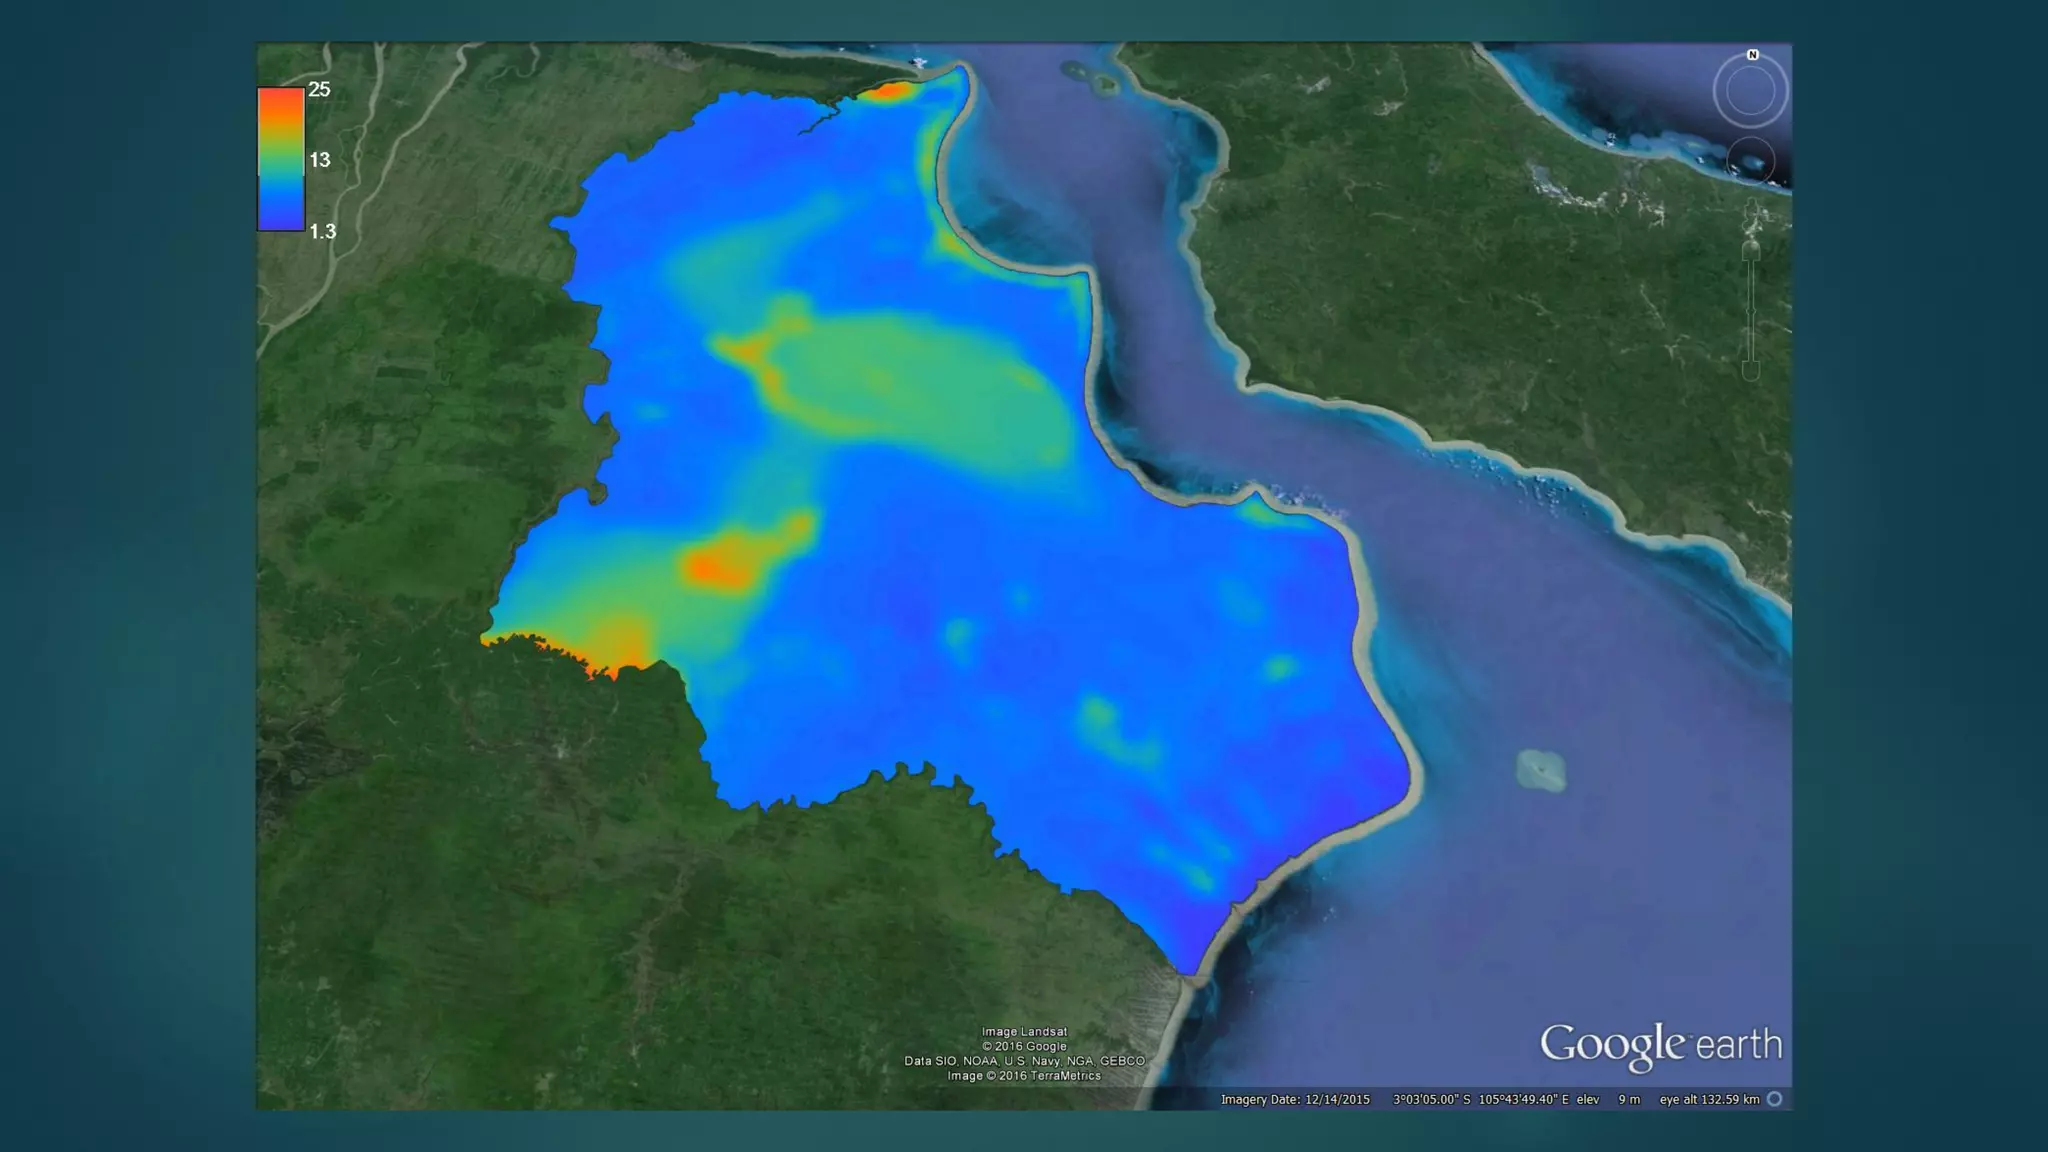Select the Street View pegman icon
This screenshot has width=2048, height=1152.
point(1751,212)
